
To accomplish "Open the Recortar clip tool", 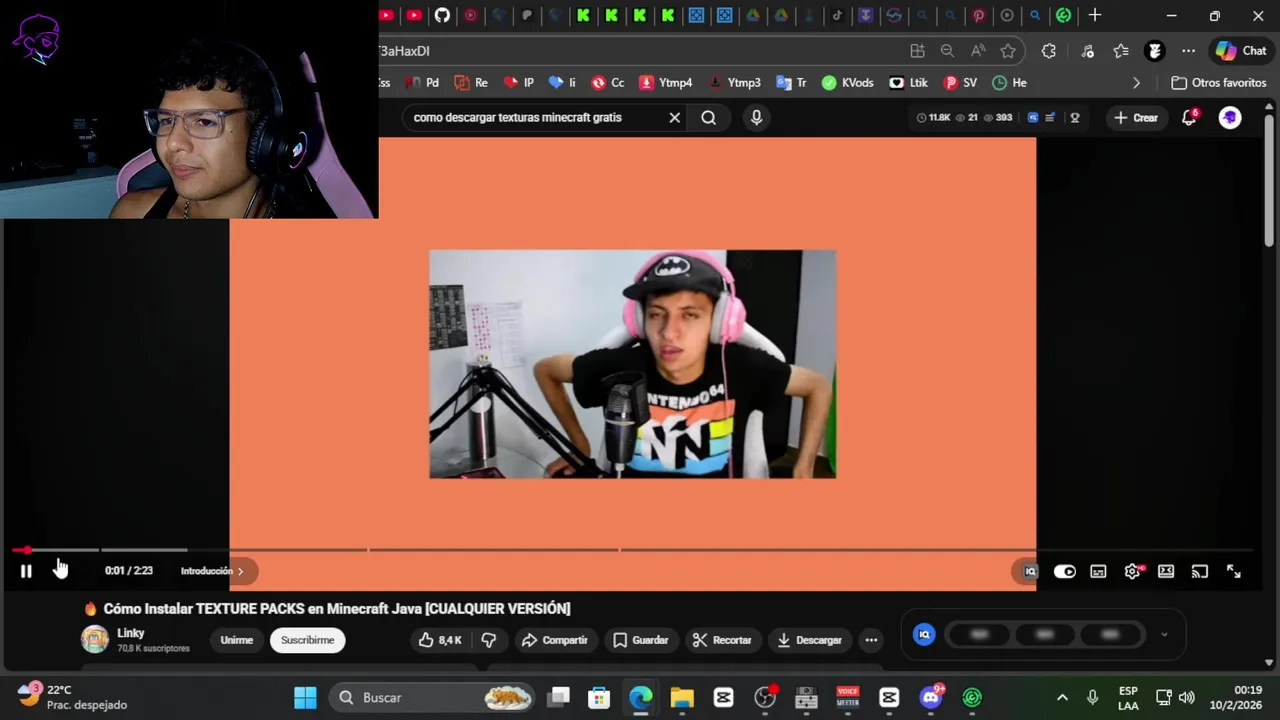I will point(722,640).
